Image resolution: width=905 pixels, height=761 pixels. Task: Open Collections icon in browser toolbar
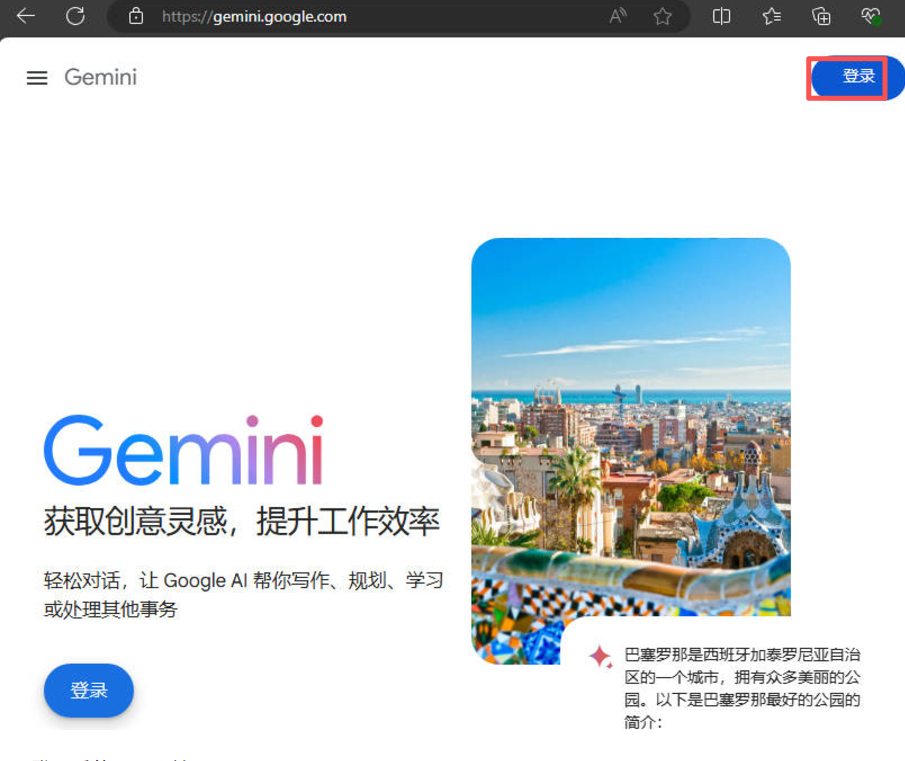(x=821, y=16)
